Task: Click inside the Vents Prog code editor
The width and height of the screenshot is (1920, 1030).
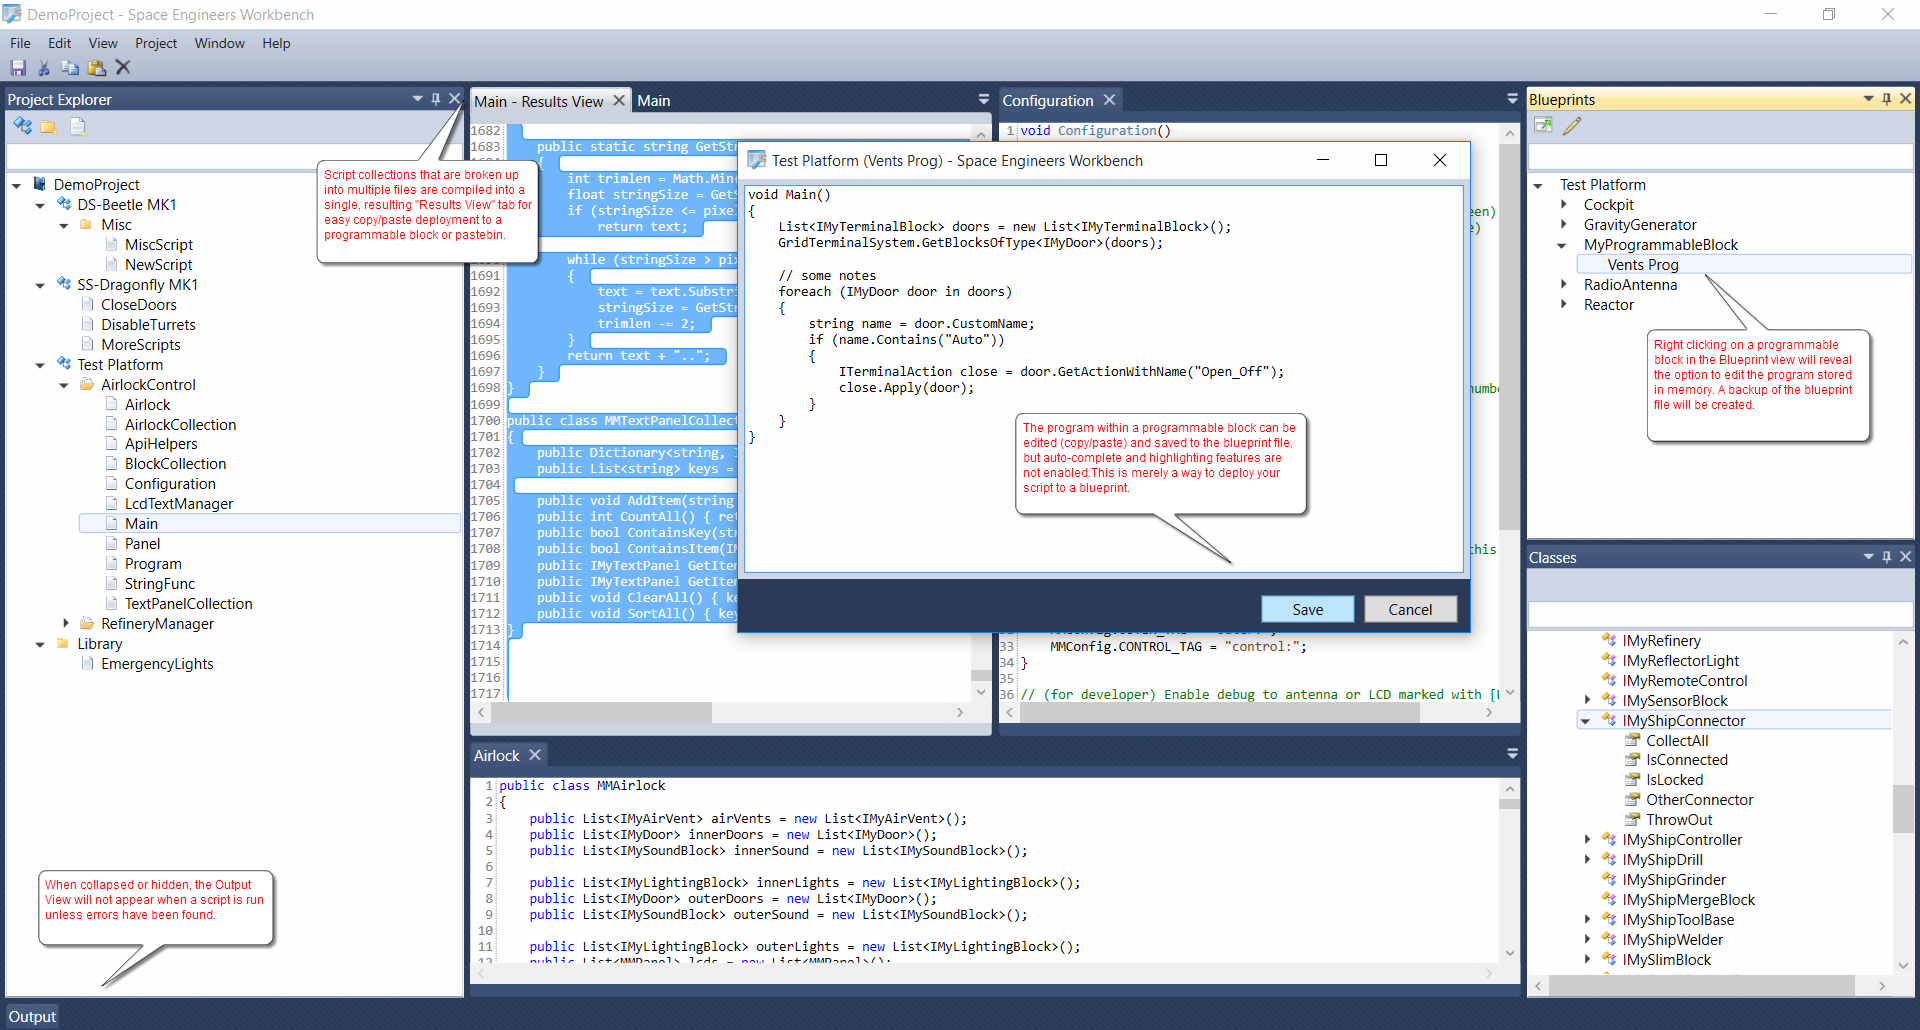Action: click(1104, 378)
